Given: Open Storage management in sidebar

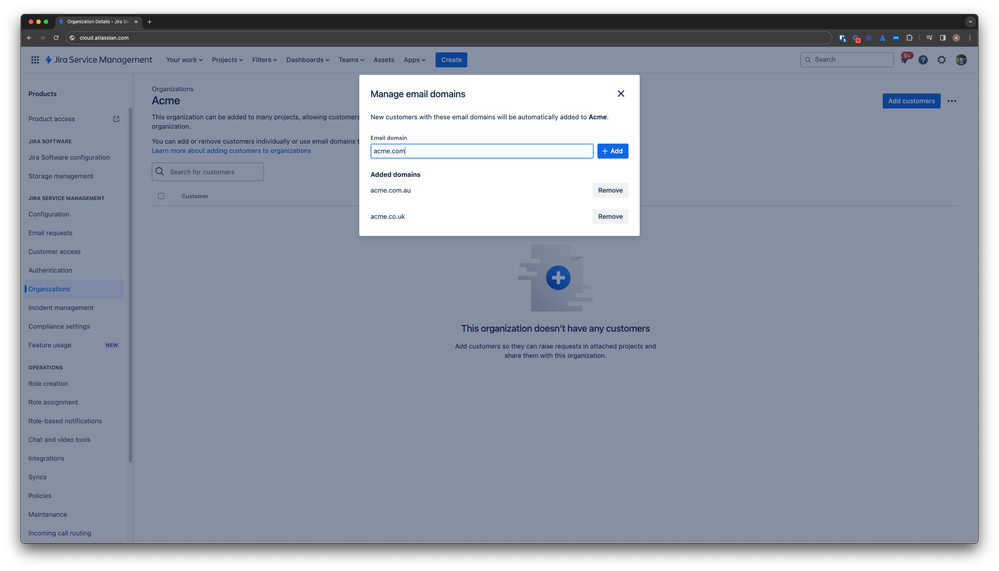Looking at the screenshot, I should 61,176.
